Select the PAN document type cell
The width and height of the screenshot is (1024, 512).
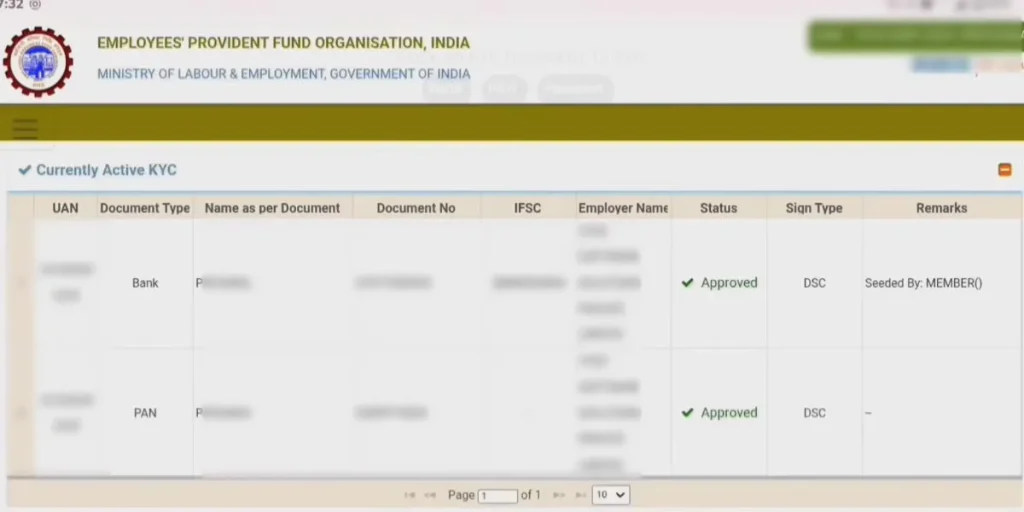[x=145, y=413]
